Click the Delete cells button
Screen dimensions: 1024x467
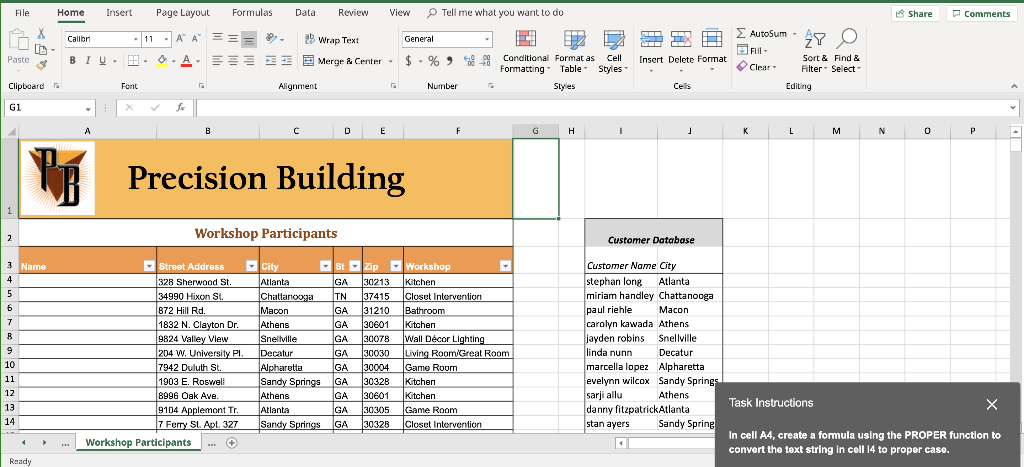tap(681, 51)
